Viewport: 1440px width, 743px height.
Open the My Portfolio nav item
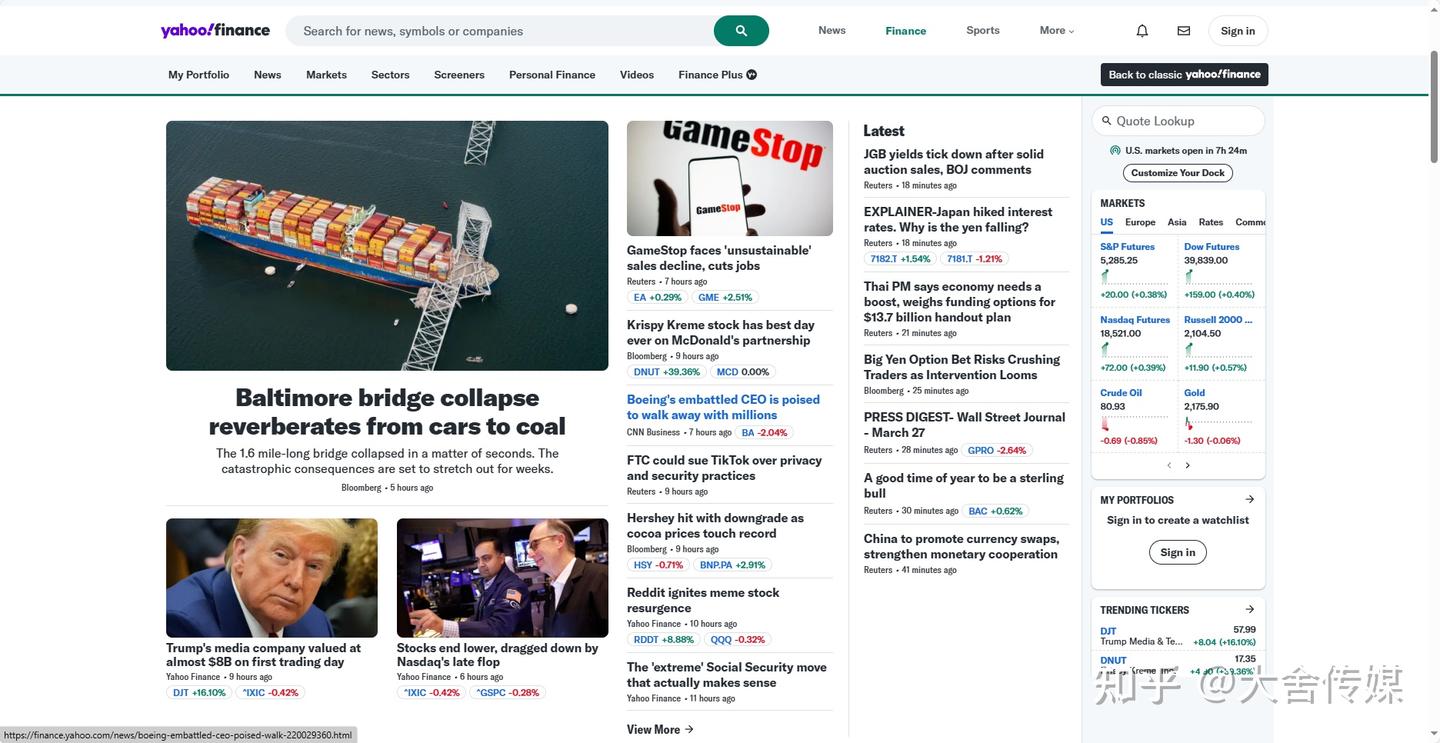(199, 75)
